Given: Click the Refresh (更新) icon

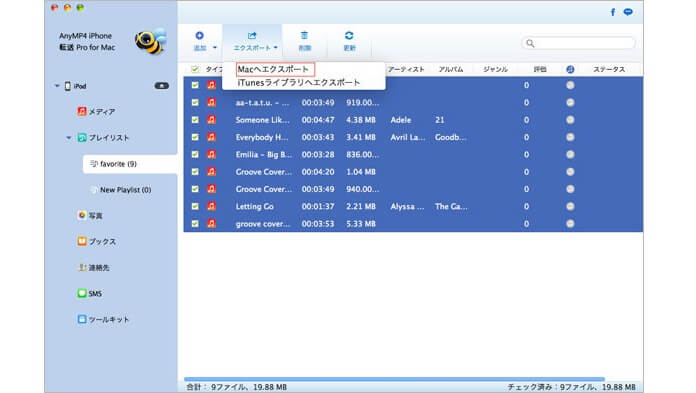Looking at the screenshot, I should [x=349, y=36].
